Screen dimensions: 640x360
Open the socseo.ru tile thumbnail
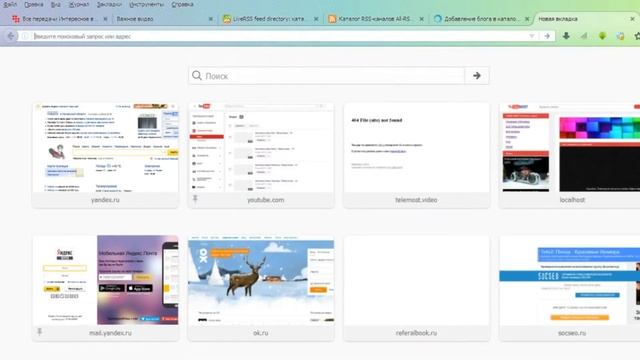click(x=570, y=280)
